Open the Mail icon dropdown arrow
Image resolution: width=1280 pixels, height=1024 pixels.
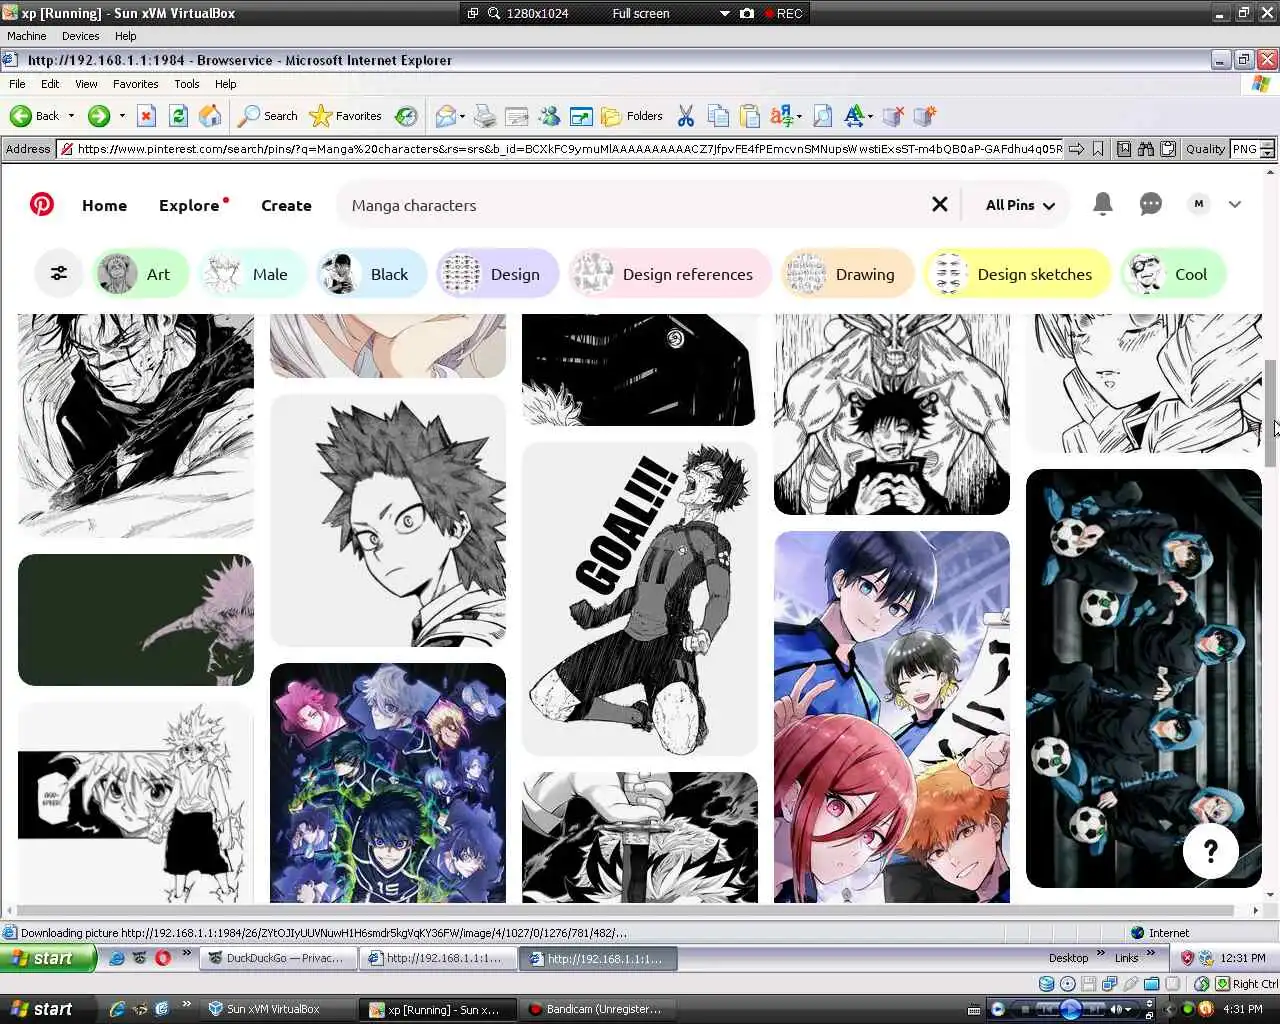[462, 117]
